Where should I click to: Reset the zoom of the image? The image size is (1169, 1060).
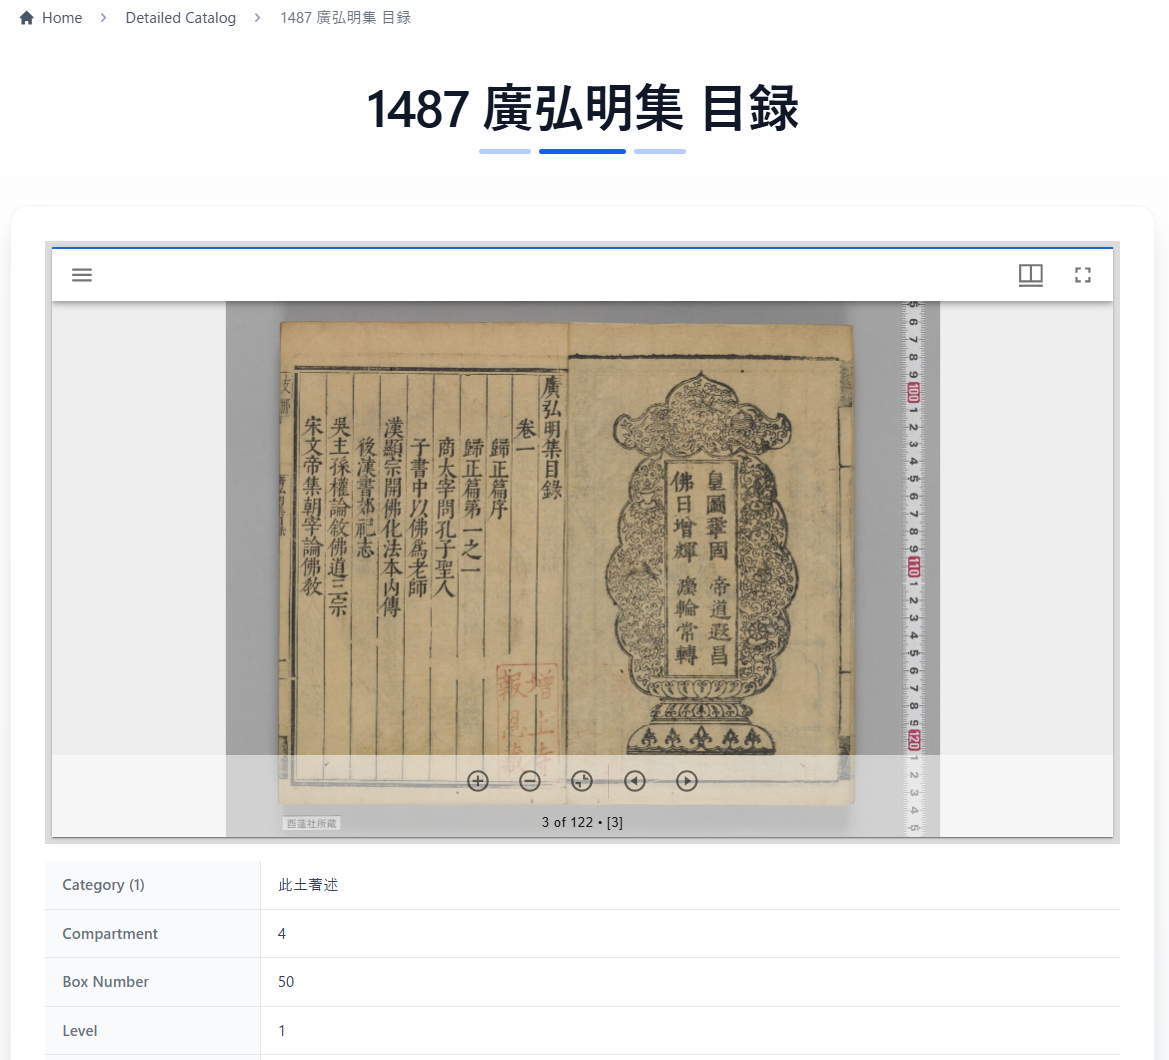tap(582, 781)
